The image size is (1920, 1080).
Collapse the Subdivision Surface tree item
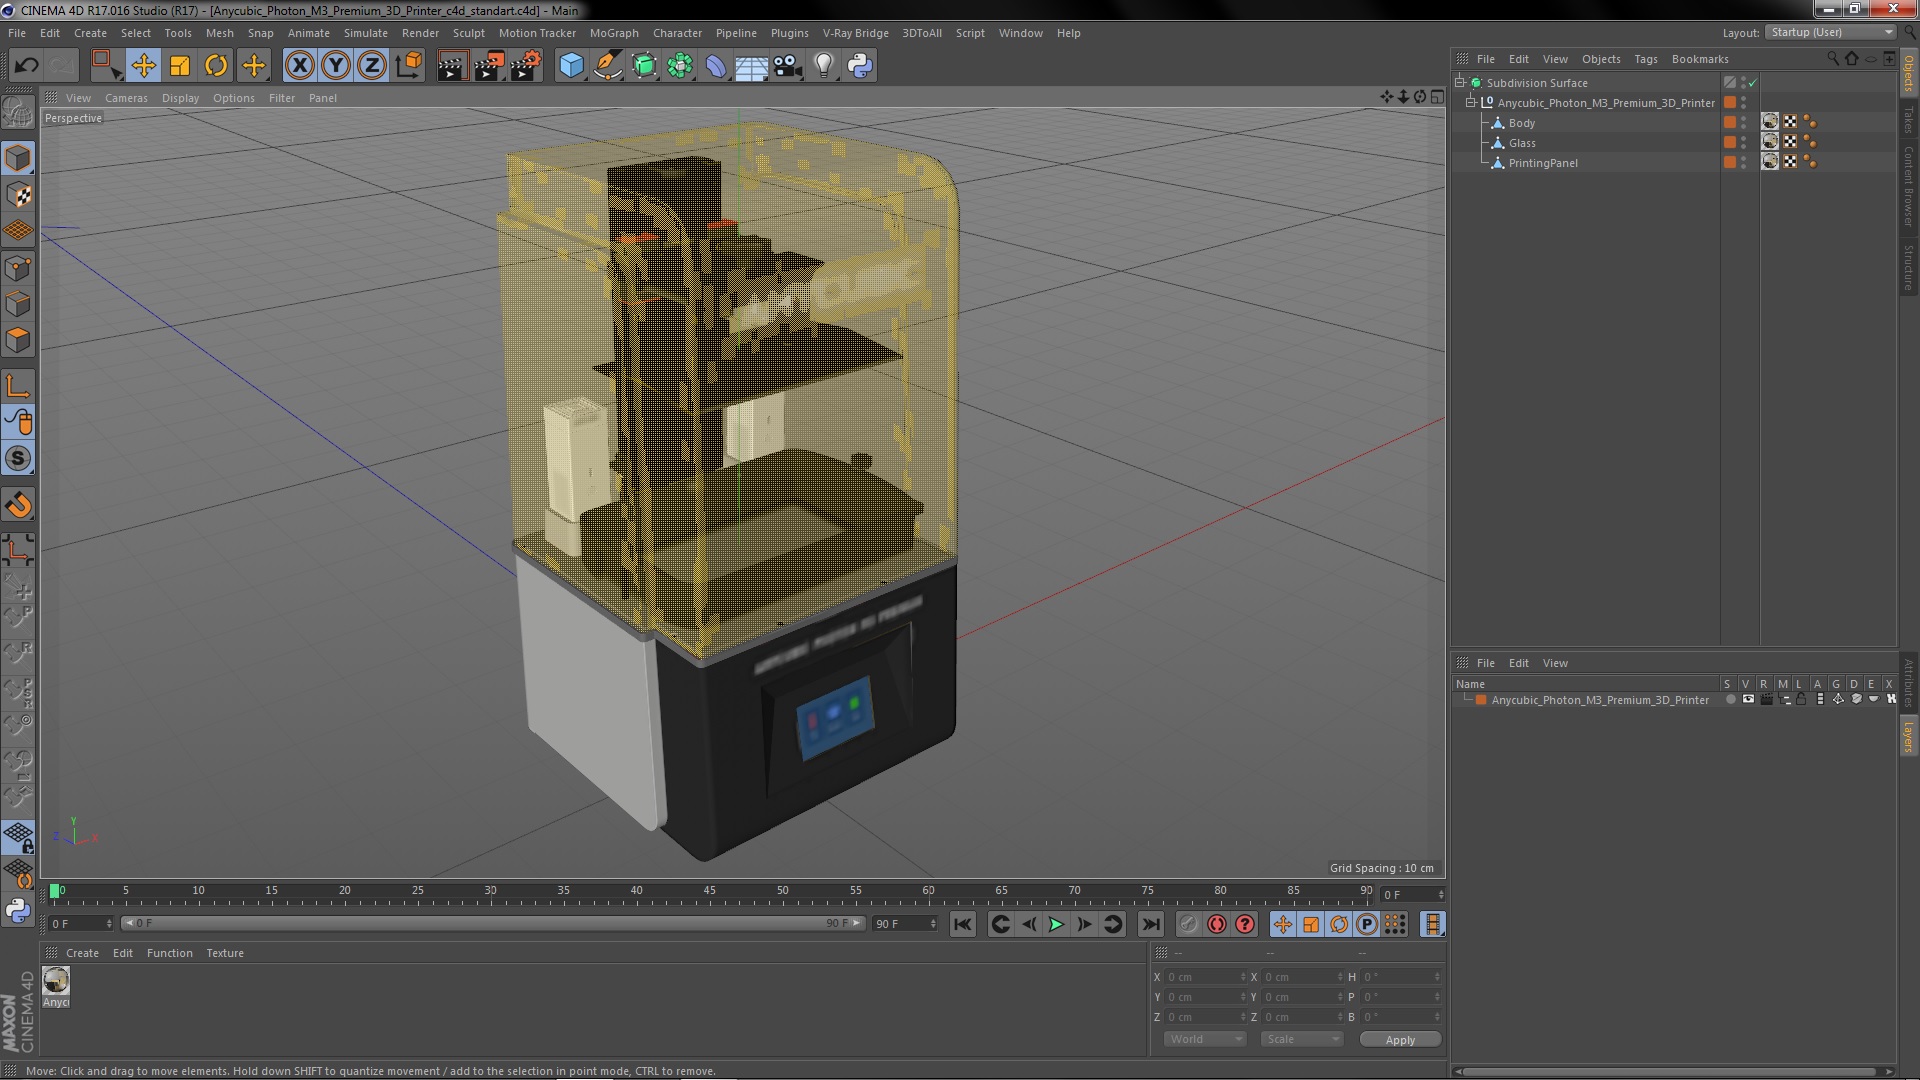click(1460, 83)
